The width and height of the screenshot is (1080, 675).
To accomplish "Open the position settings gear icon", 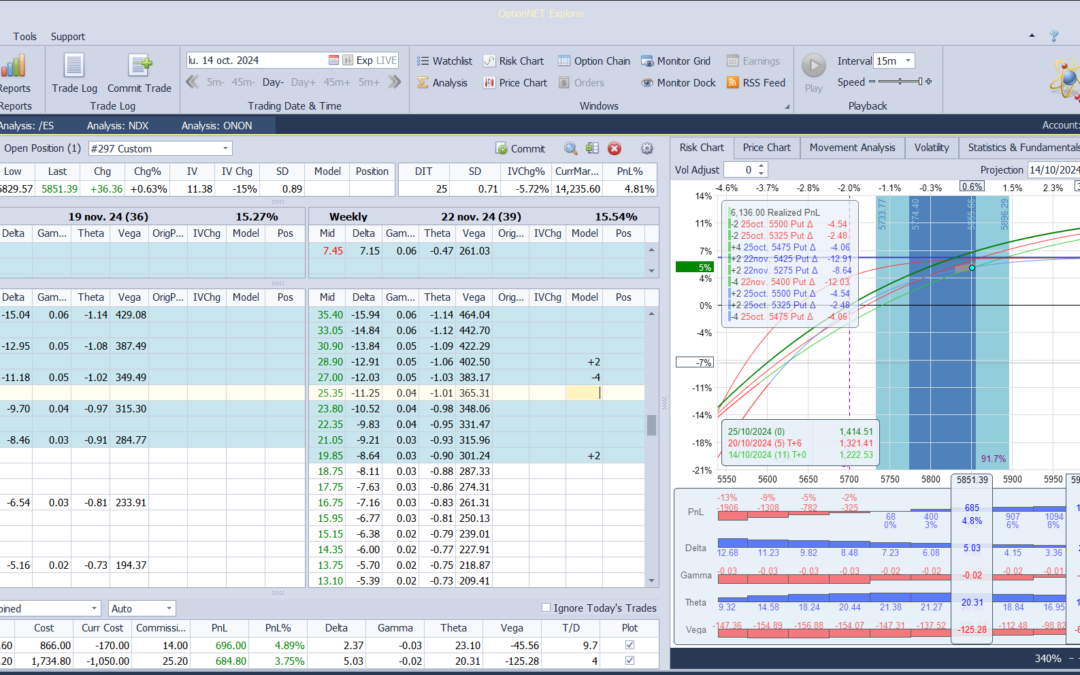I will 646,148.
